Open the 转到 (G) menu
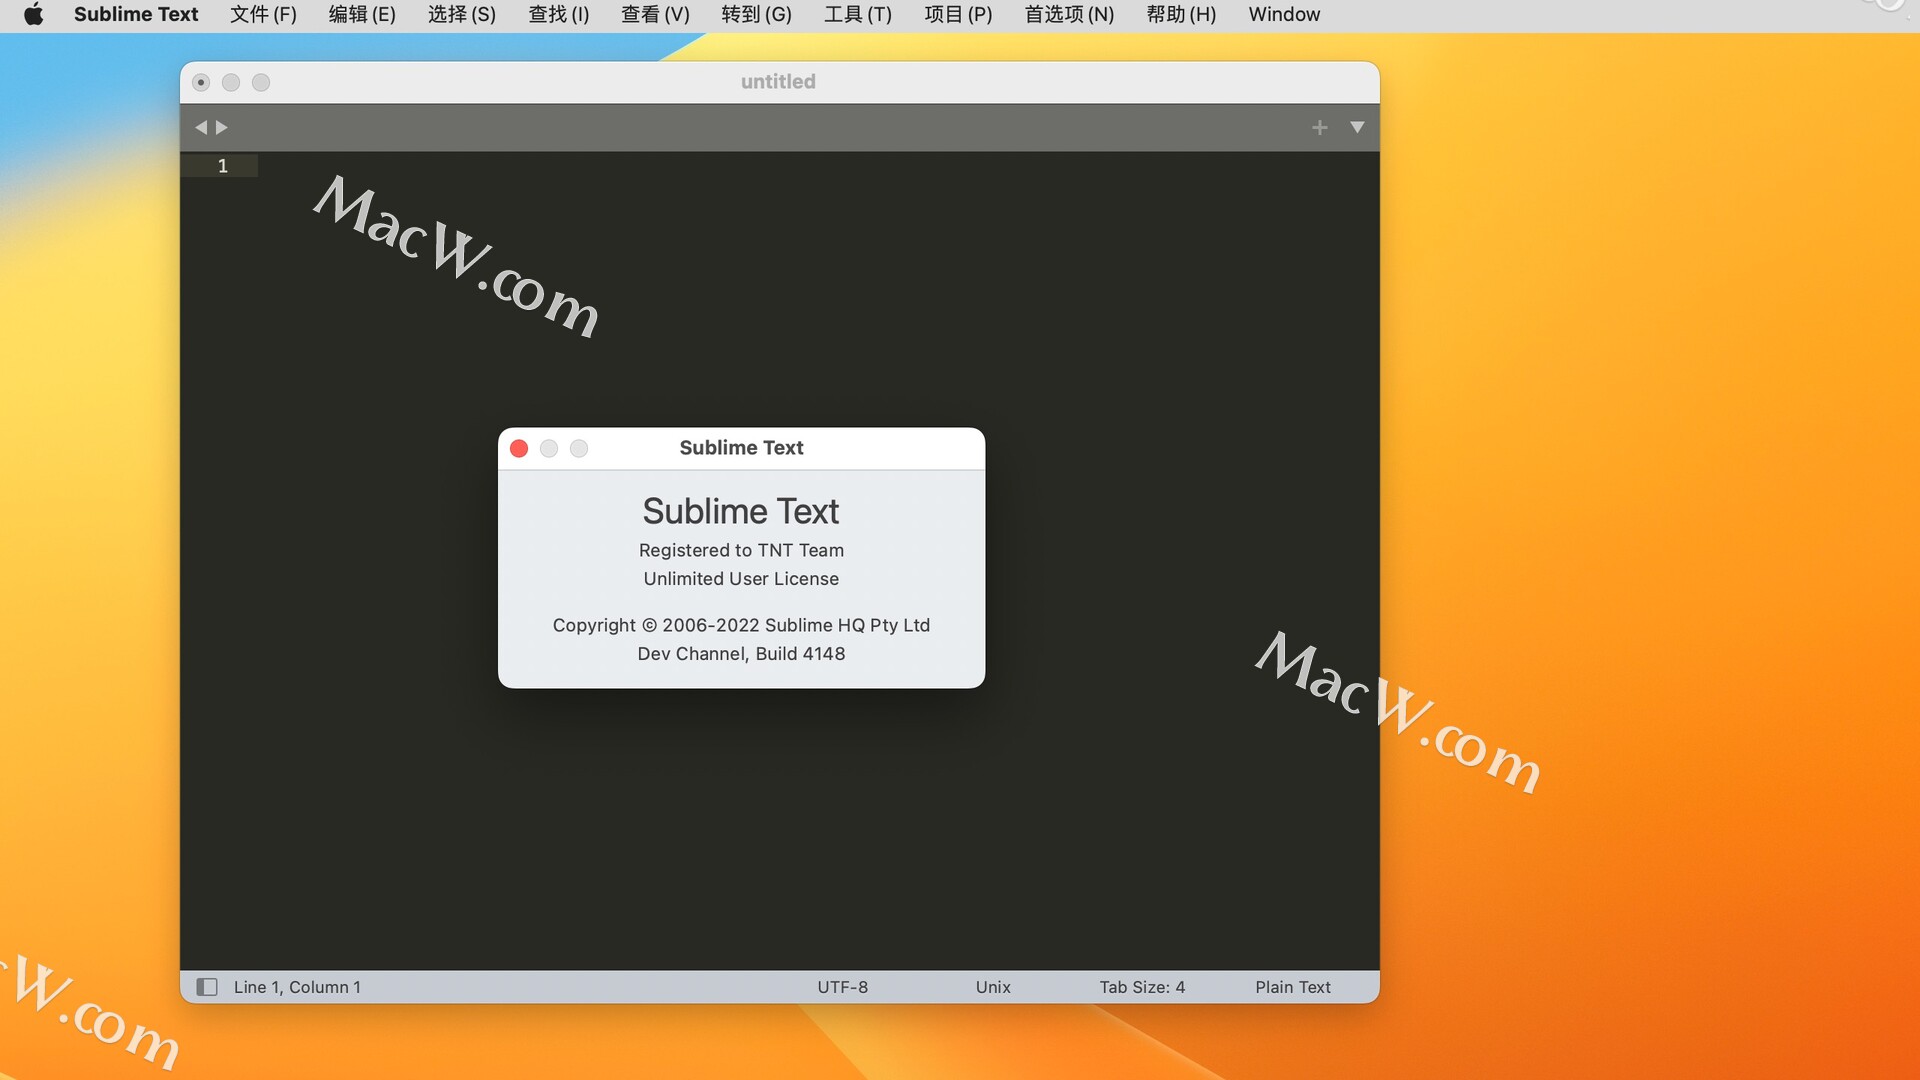1920x1080 pixels. [756, 14]
